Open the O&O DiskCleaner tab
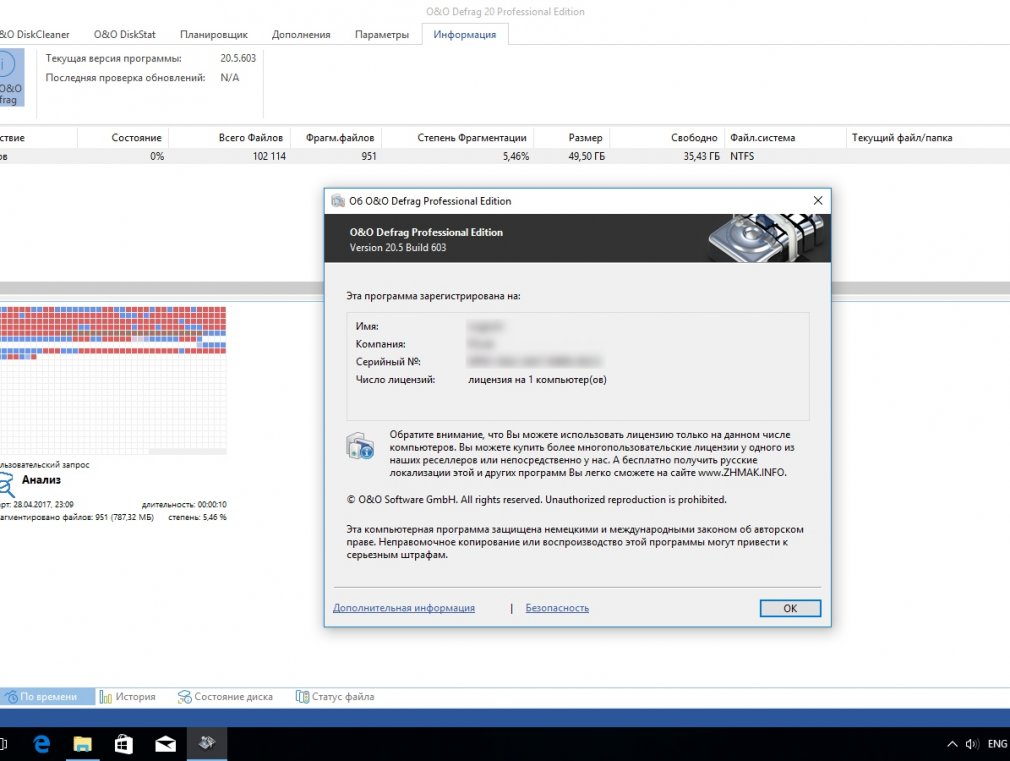 [x=34, y=35]
